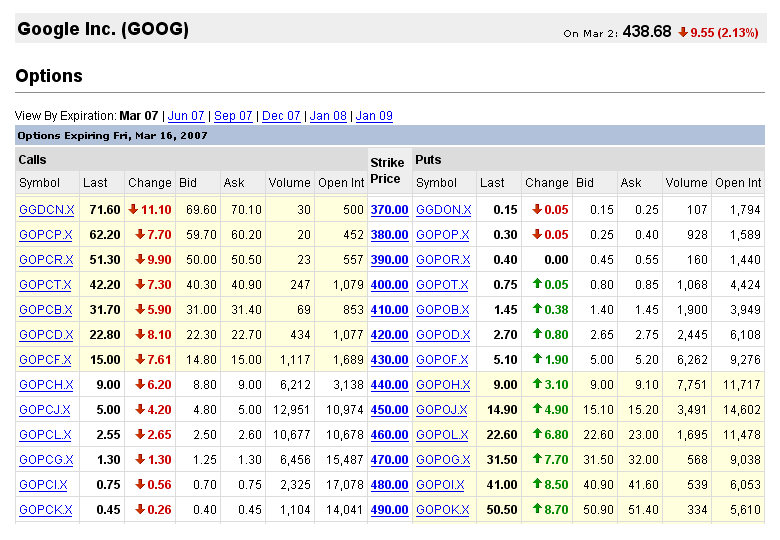Image resolution: width=780 pixels, height=540 pixels.
Task: Click the Options Expiring Fri, Mar 16, 2007 bar
Action: coord(390,135)
